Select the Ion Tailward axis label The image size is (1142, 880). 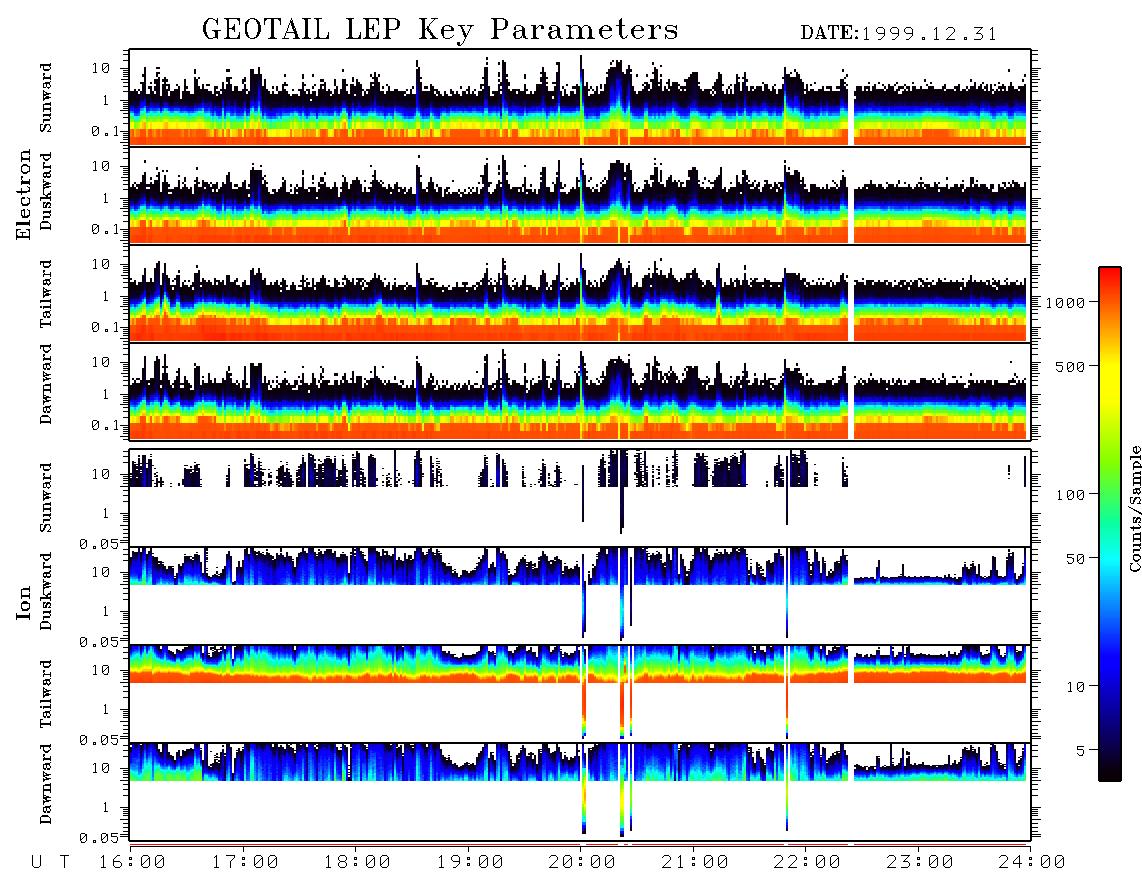[x=46, y=694]
